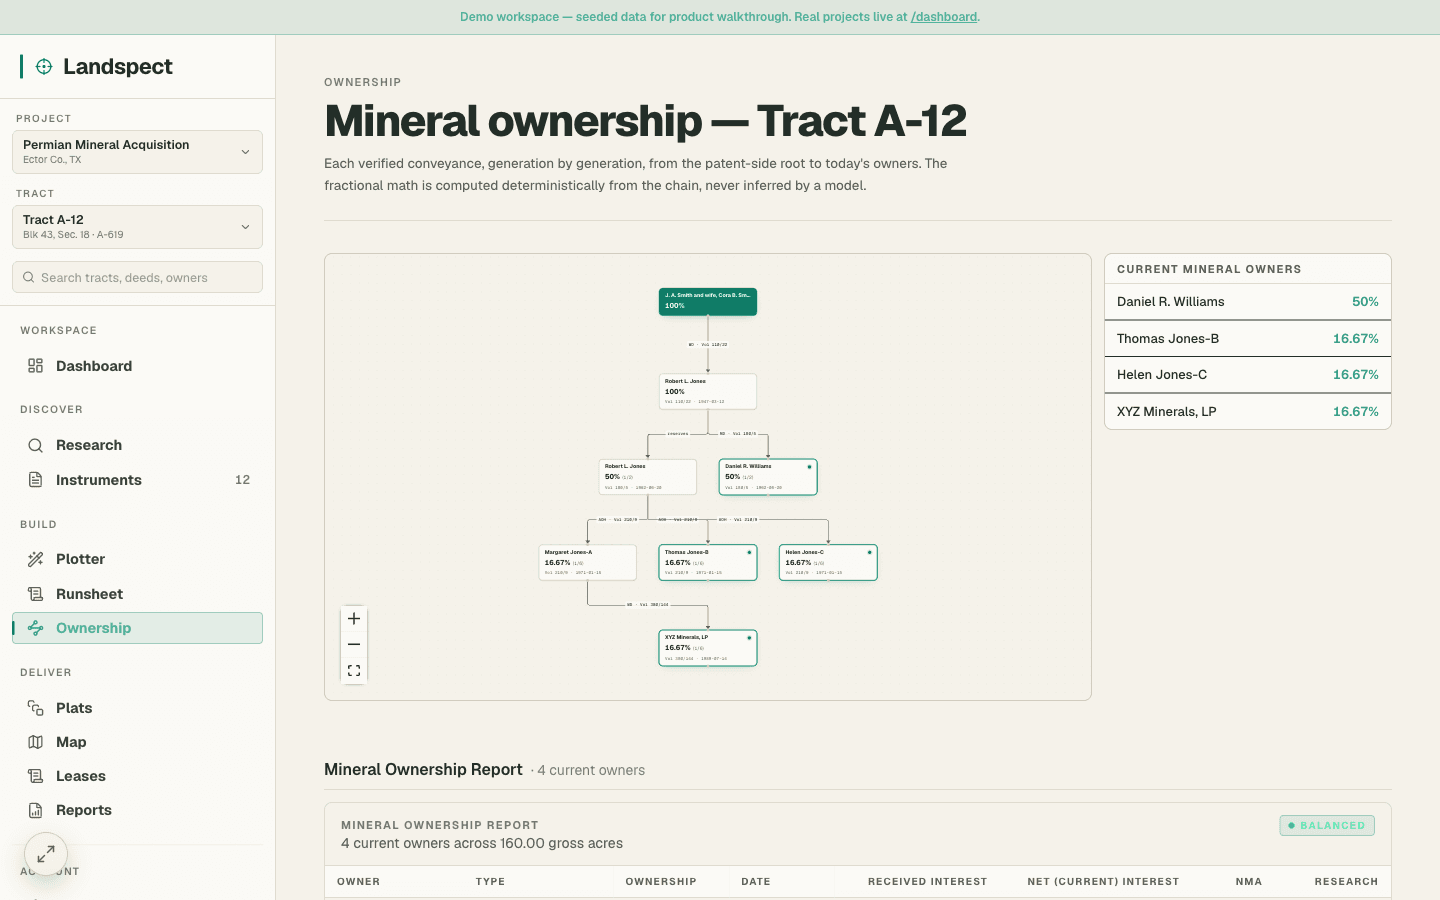Click the BALANCED status badge
Viewport: 1440px width, 900px height.
(x=1327, y=825)
